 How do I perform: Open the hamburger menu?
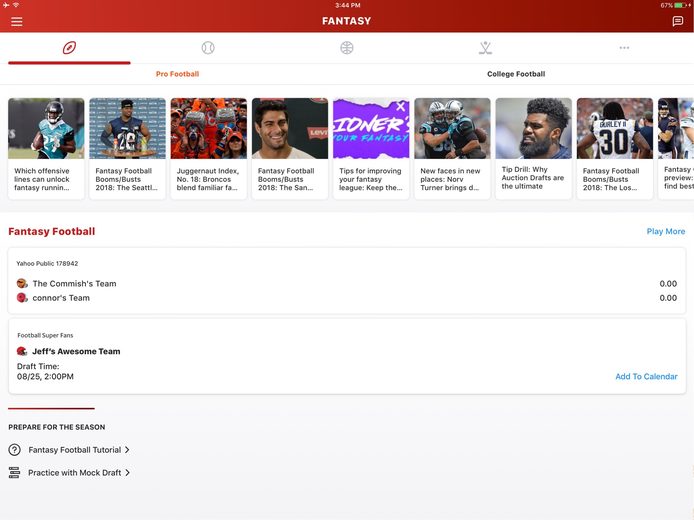17,21
